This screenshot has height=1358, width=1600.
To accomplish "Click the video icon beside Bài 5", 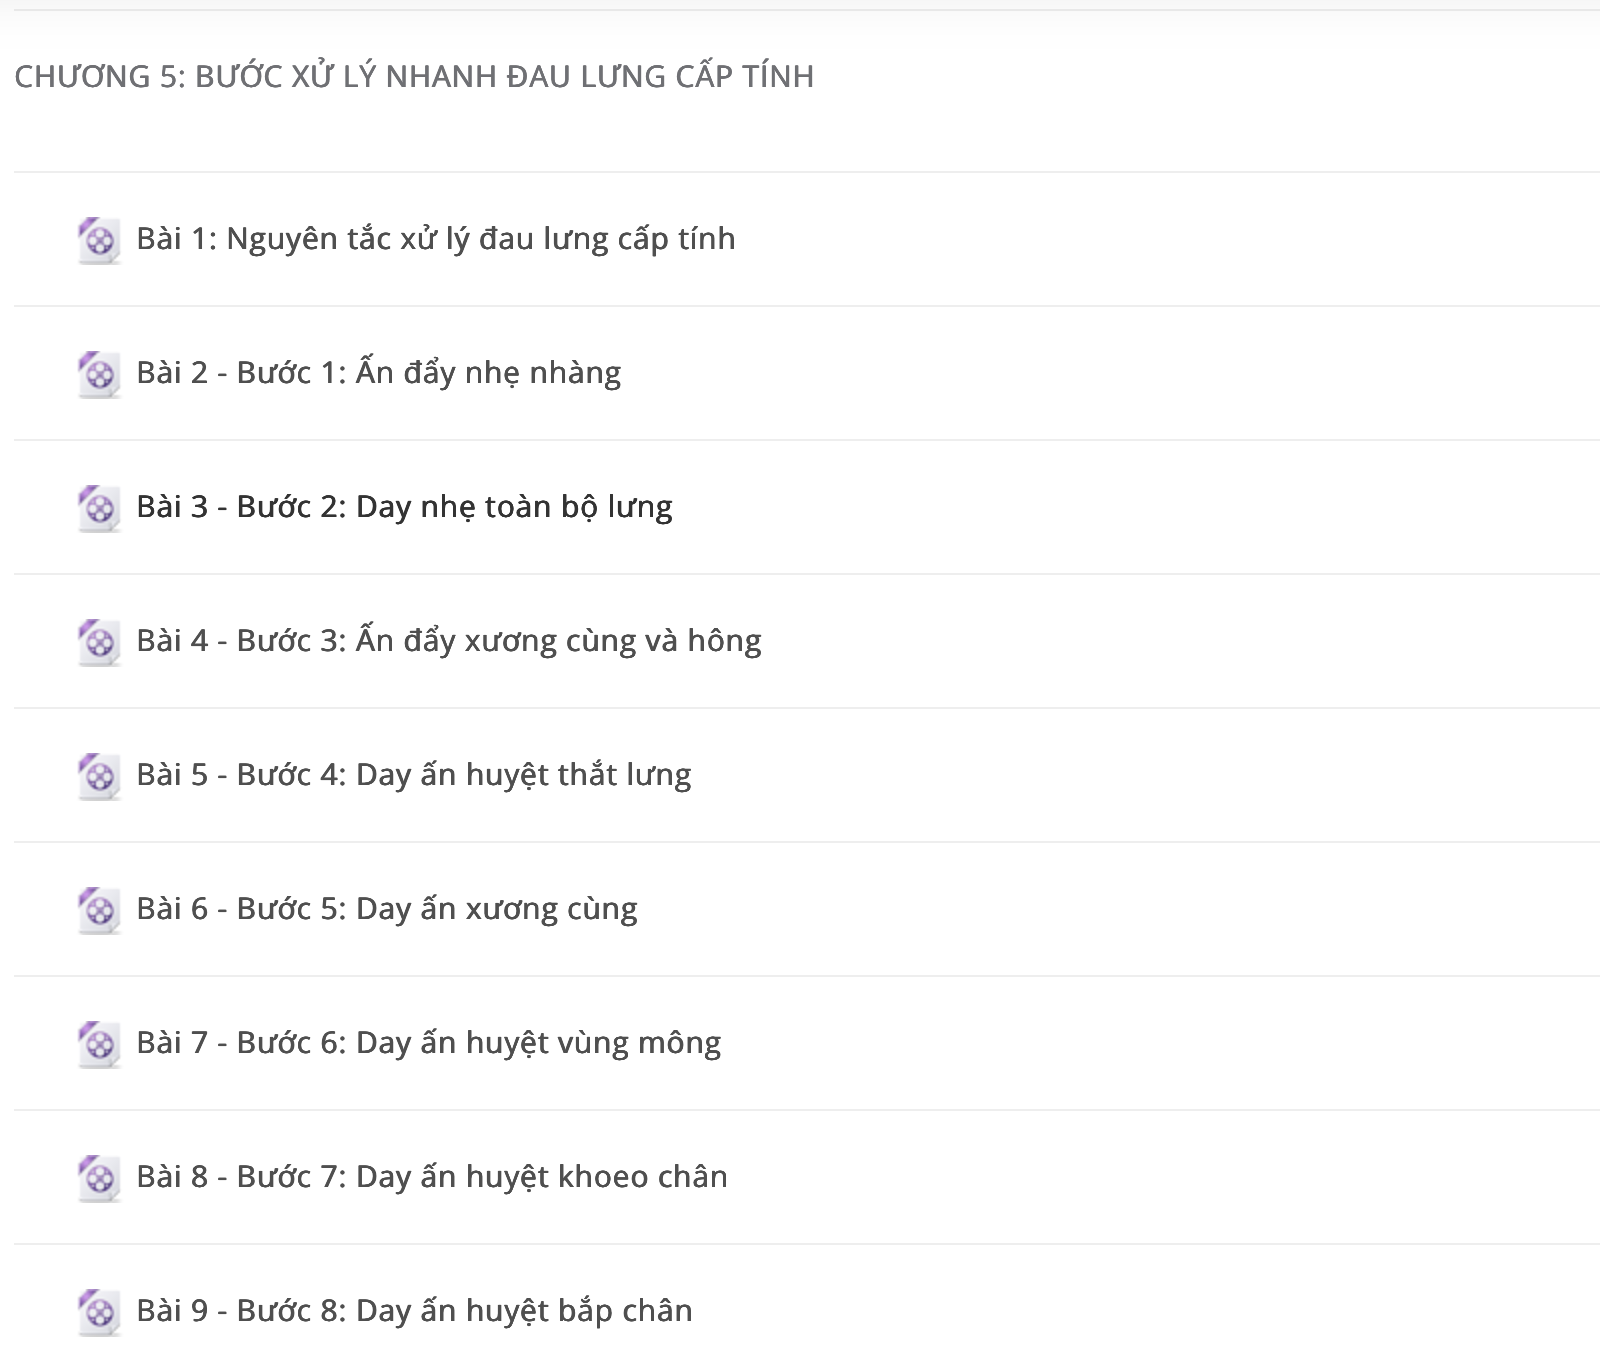I will click(99, 776).
